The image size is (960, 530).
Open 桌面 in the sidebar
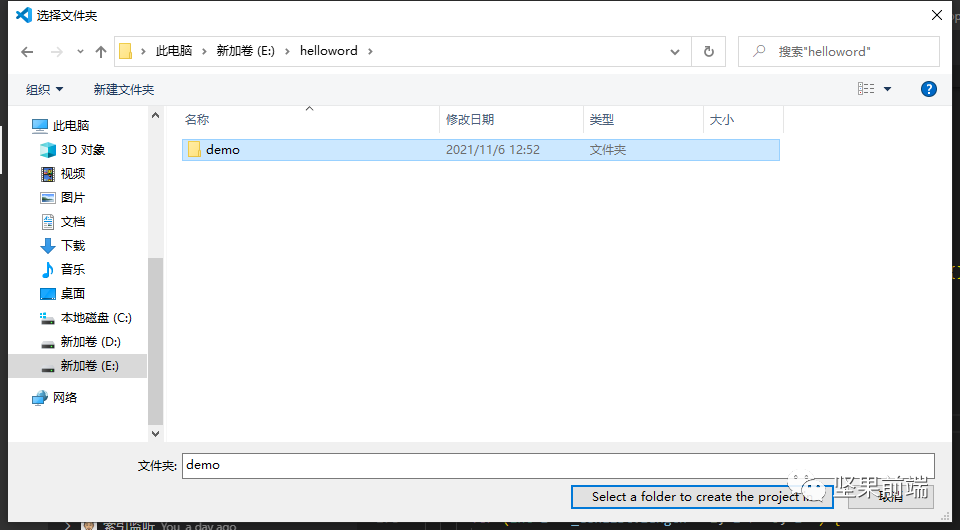coord(73,294)
